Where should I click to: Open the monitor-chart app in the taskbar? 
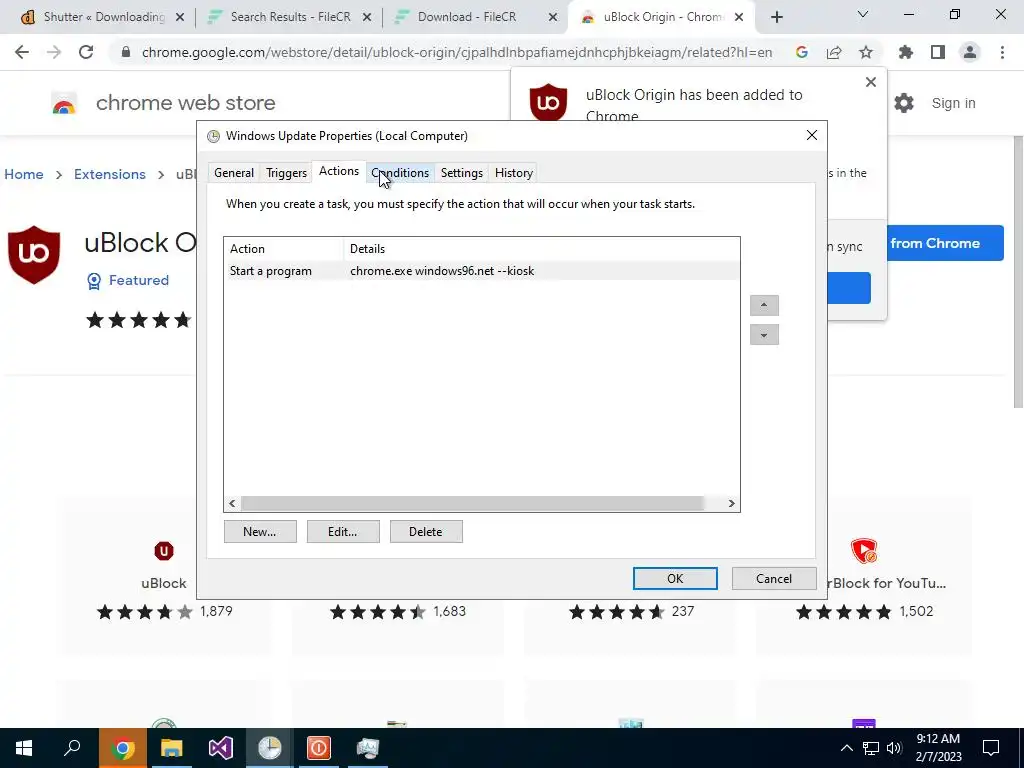click(x=368, y=748)
